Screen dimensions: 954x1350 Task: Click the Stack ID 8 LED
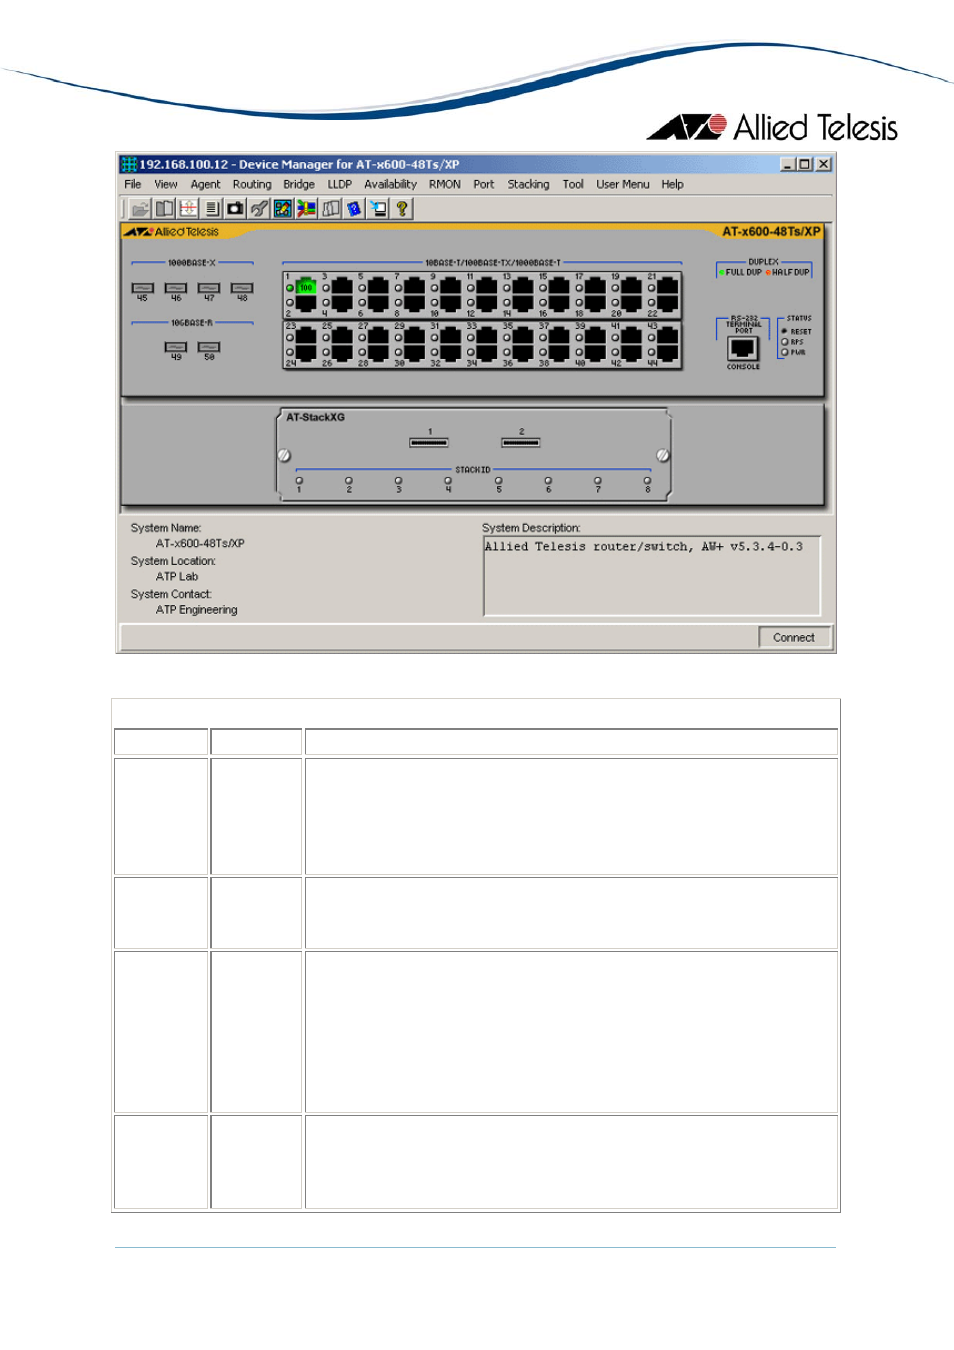(x=647, y=481)
